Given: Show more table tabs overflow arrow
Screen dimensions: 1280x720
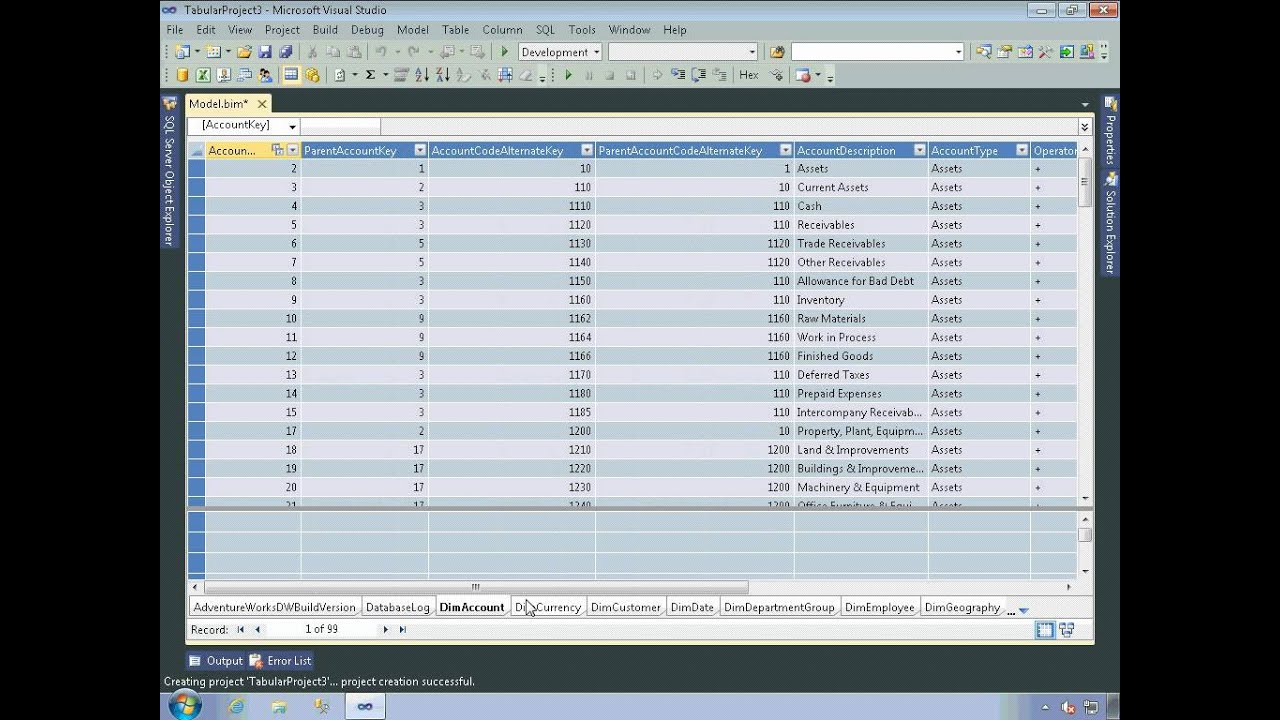Looking at the screenshot, I should (1023, 610).
